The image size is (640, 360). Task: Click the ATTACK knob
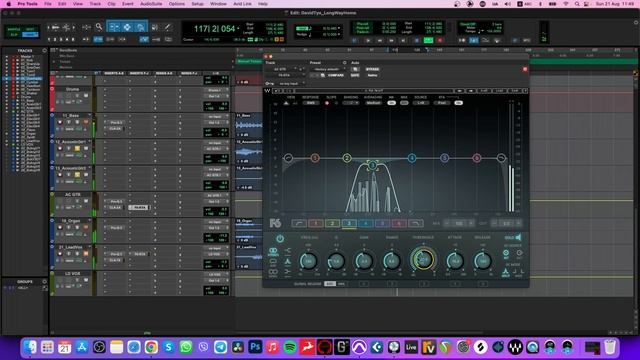click(x=455, y=260)
